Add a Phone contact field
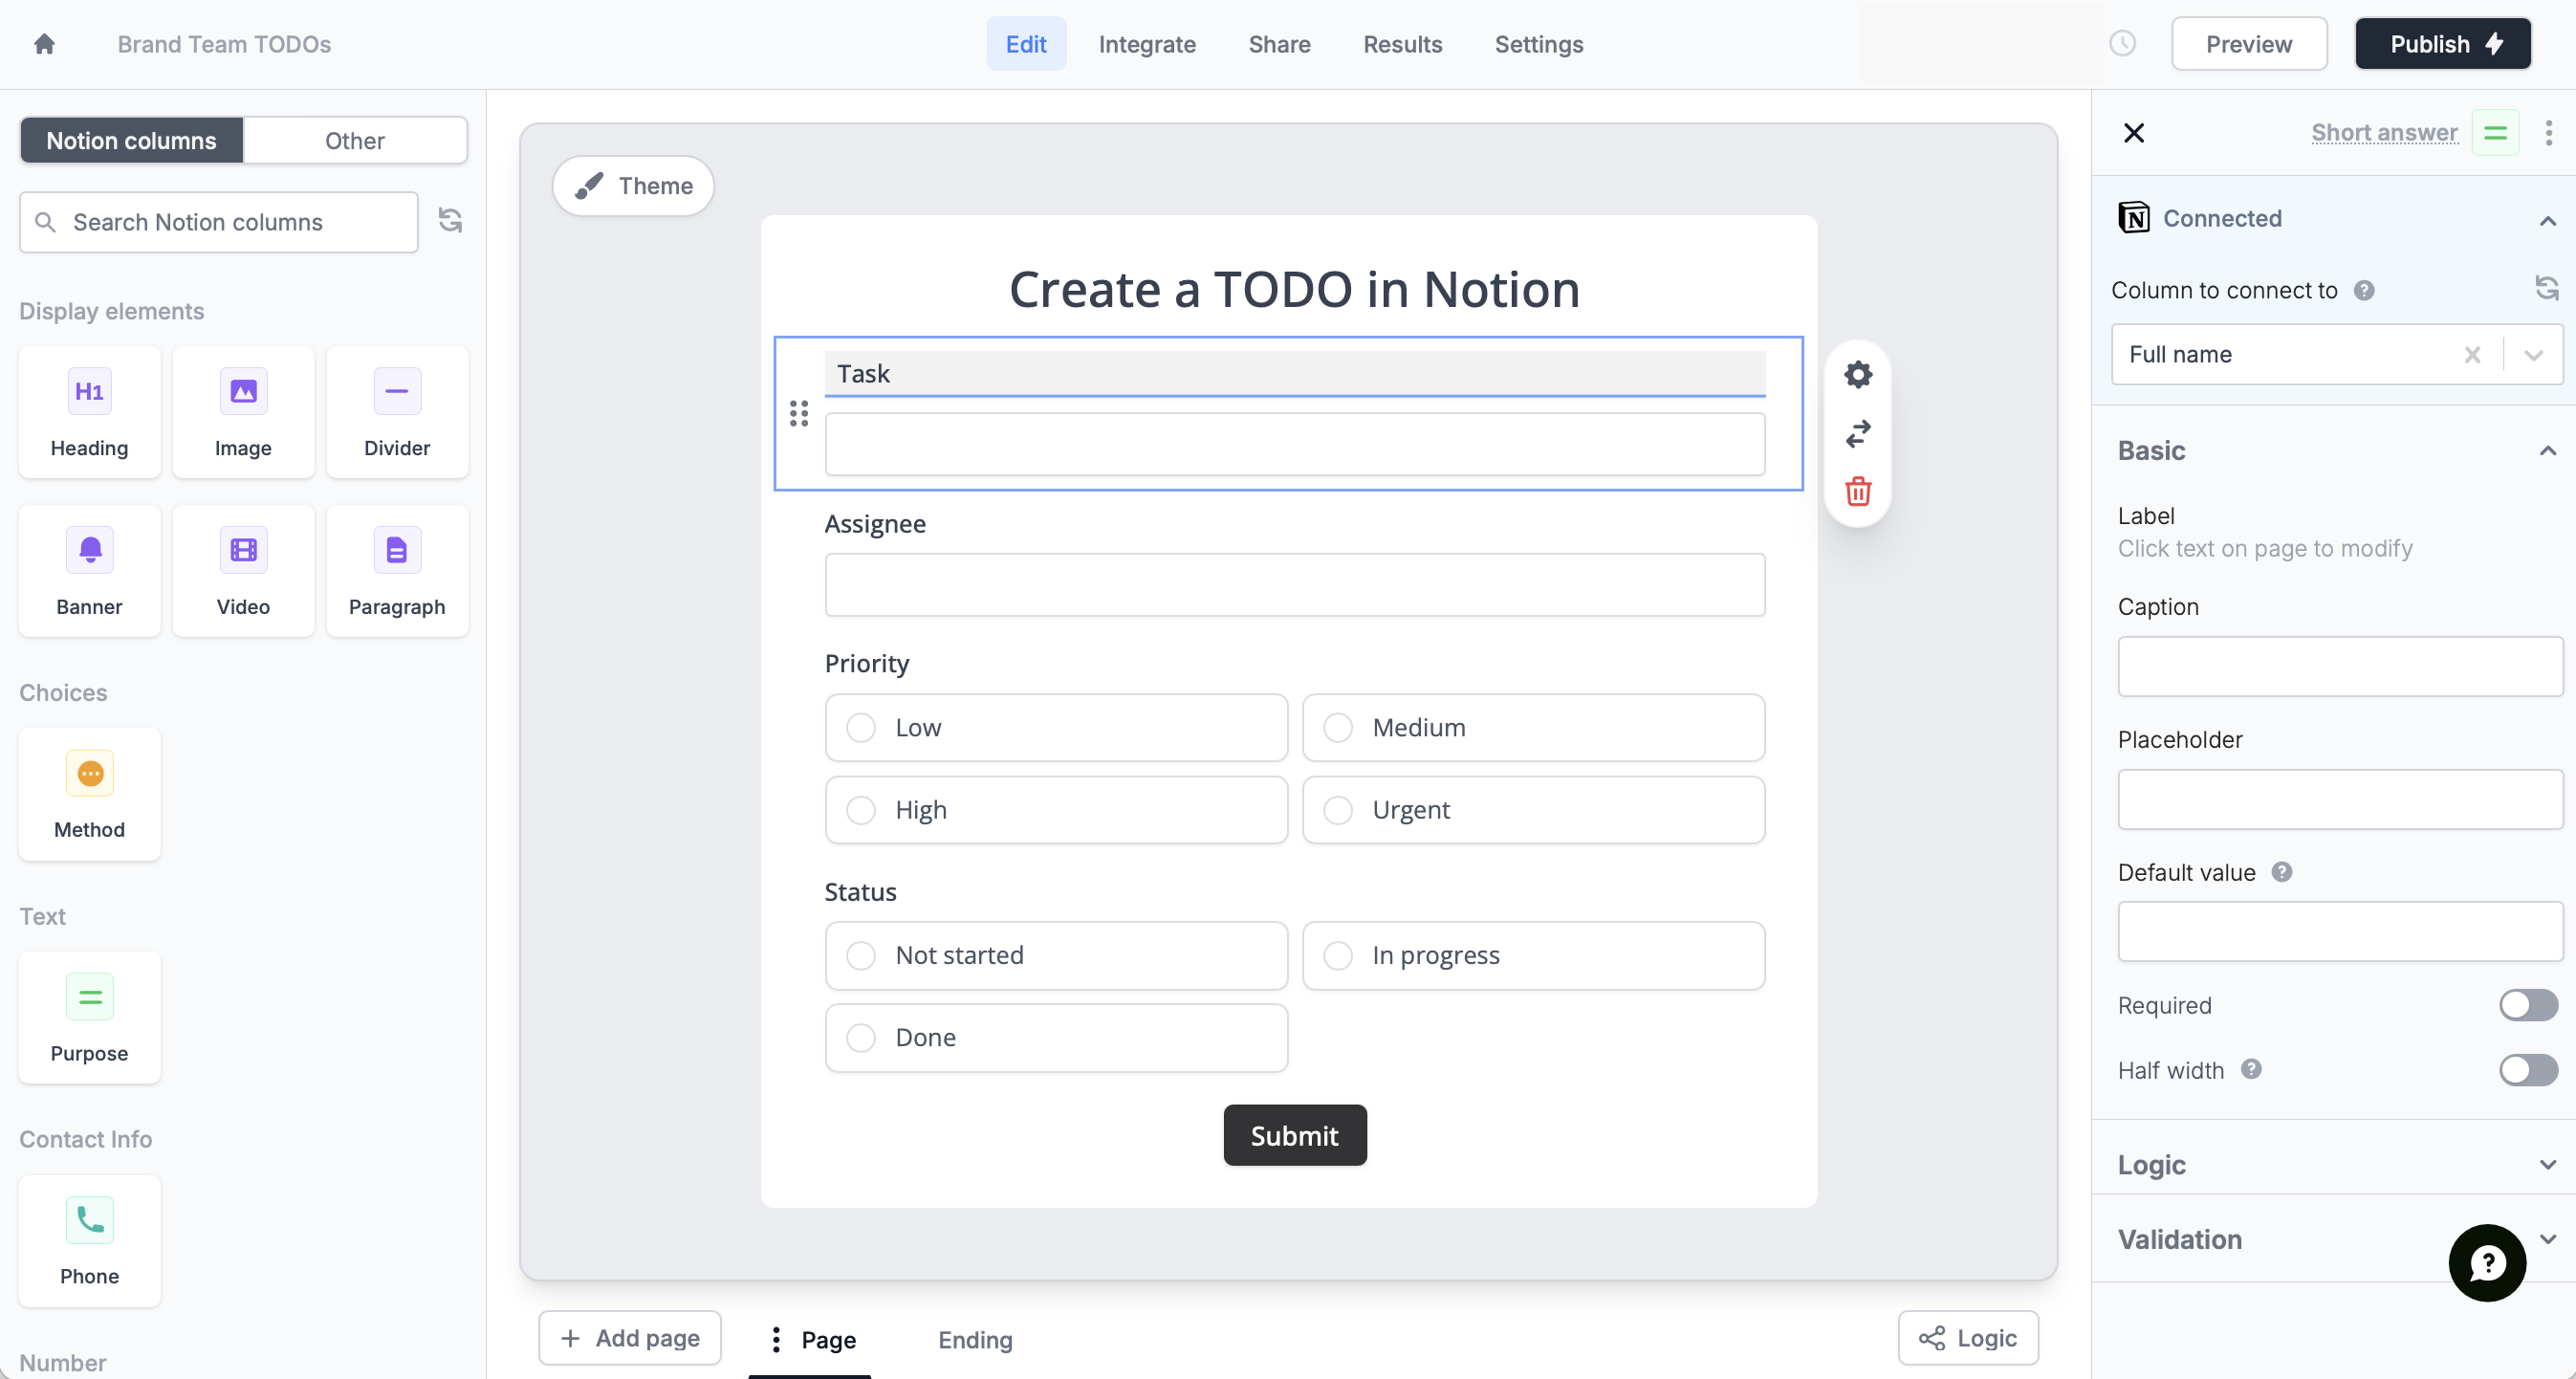 (88, 1241)
